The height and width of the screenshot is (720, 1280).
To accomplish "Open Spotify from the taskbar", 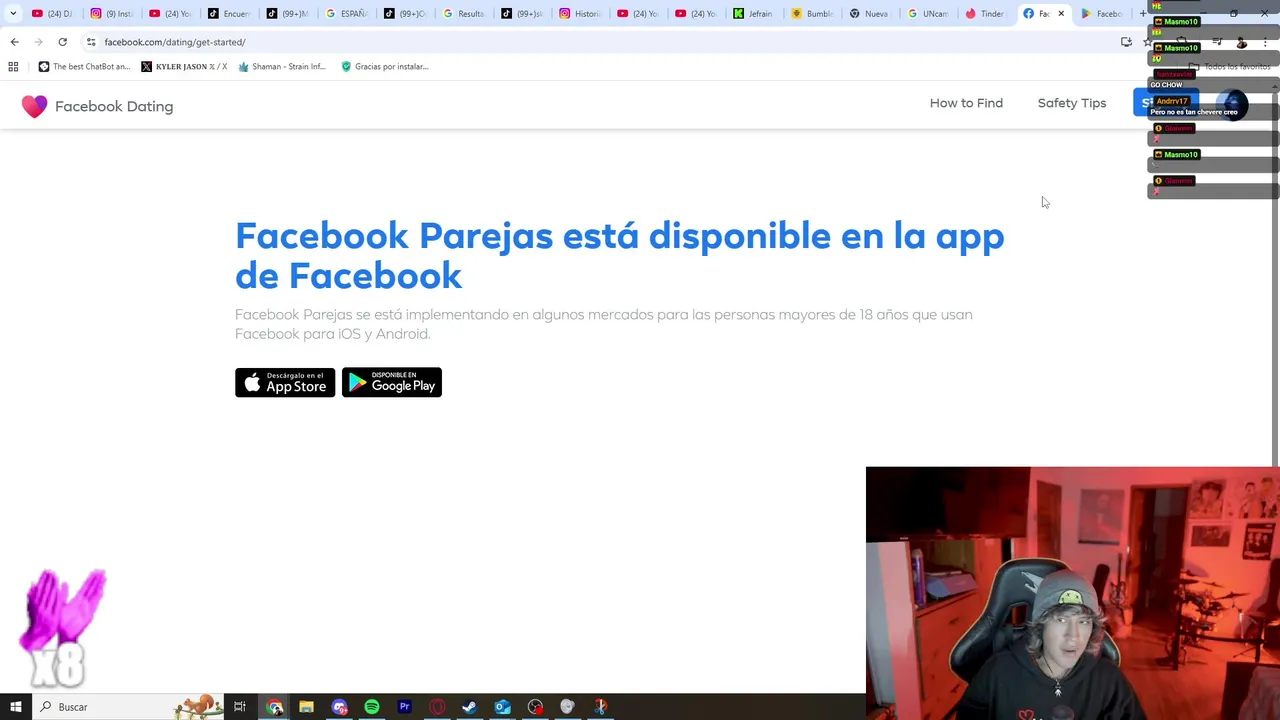I will click(x=372, y=707).
